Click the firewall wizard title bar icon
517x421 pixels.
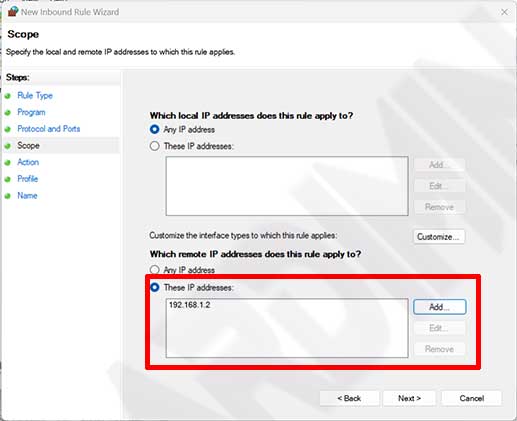click(13, 12)
